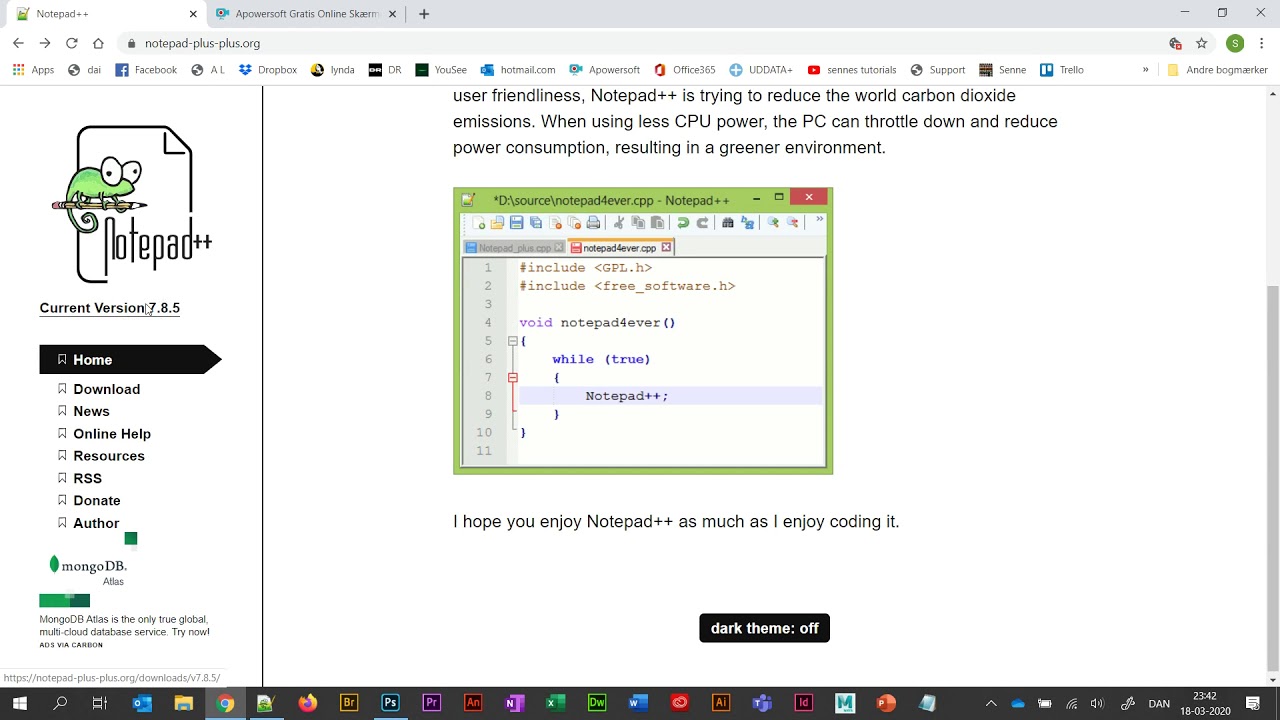This screenshot has width=1280, height=720.
Task: Switch to the Apowersoft Gratis Online tab
Action: tap(307, 14)
